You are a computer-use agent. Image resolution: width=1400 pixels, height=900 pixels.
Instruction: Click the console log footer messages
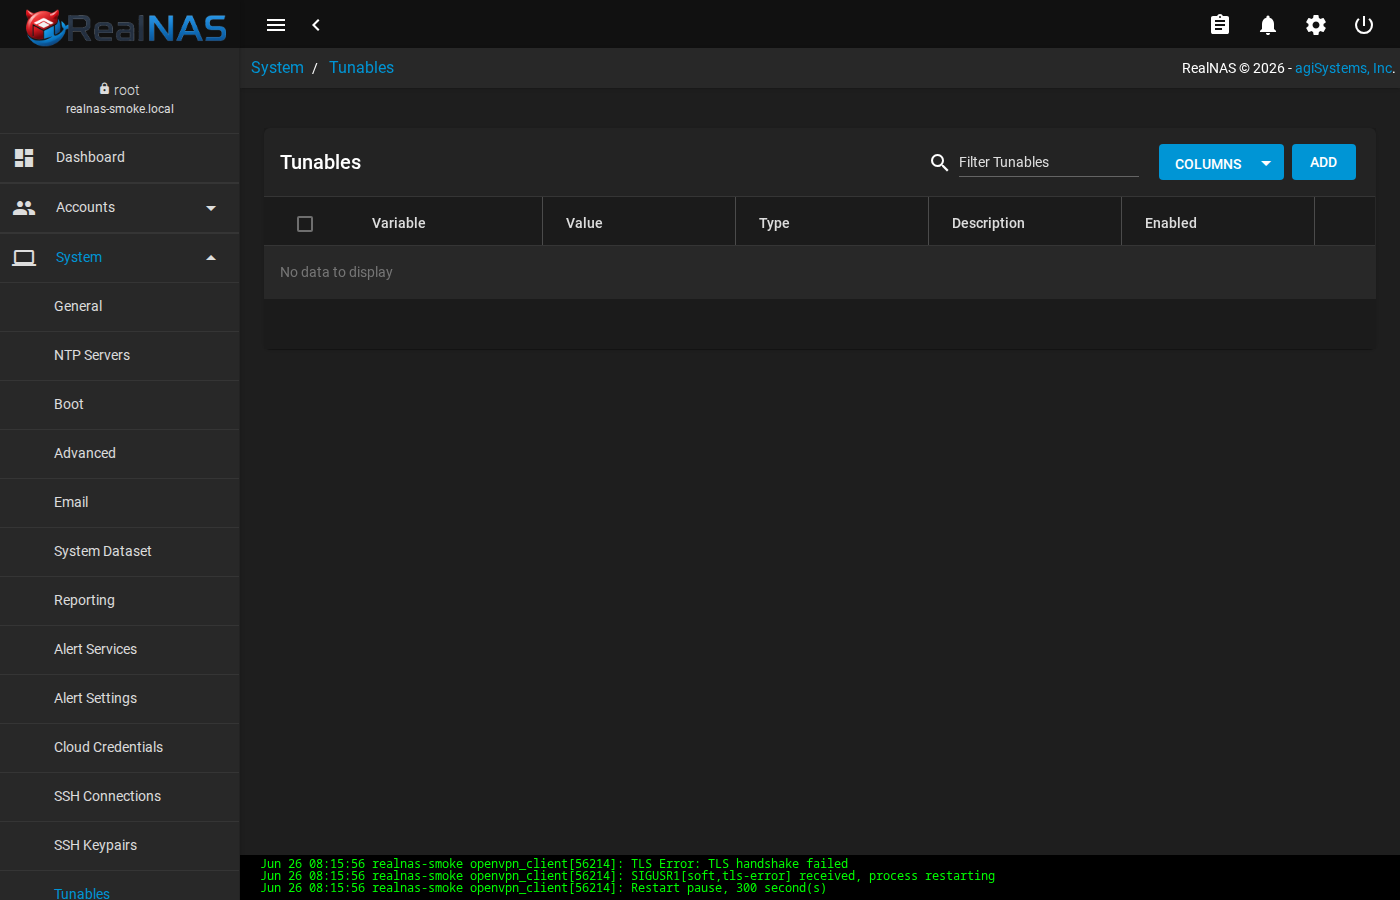[x=820, y=876]
